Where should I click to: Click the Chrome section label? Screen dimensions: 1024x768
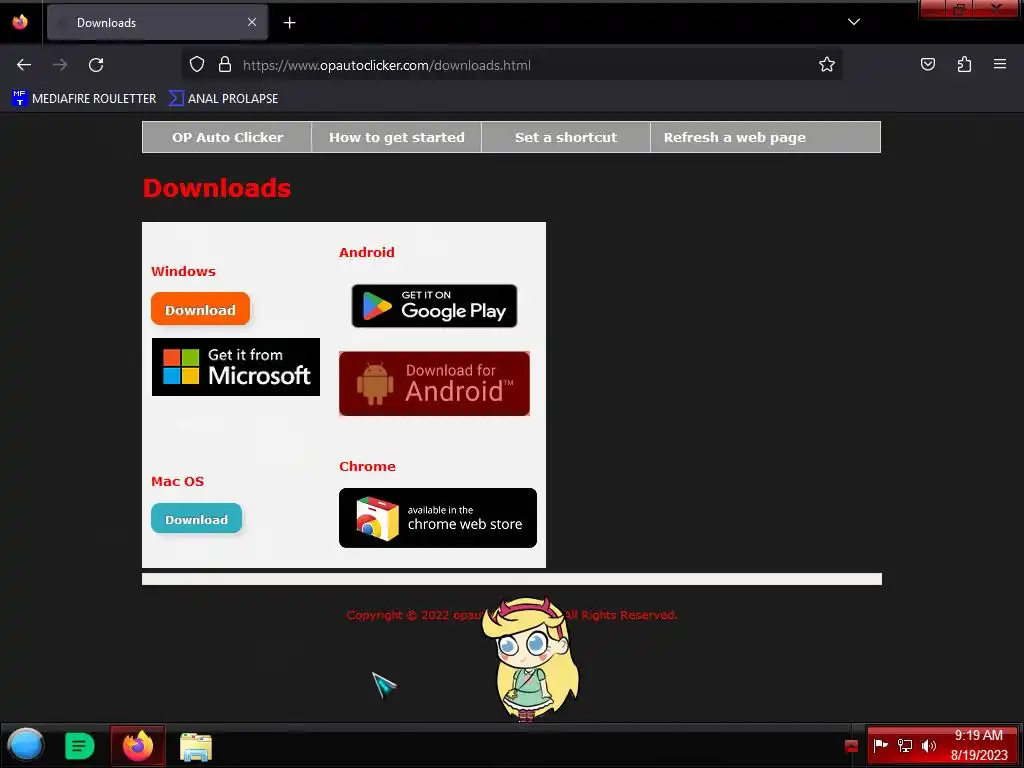click(367, 466)
